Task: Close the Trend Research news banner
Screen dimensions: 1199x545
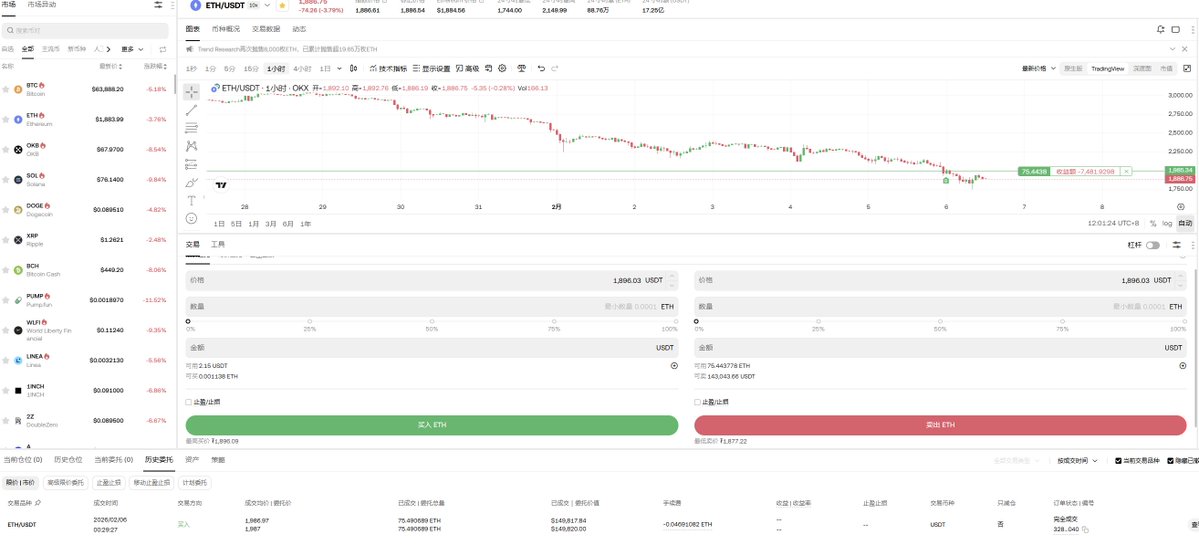Action: pyautogui.click(x=1186, y=49)
